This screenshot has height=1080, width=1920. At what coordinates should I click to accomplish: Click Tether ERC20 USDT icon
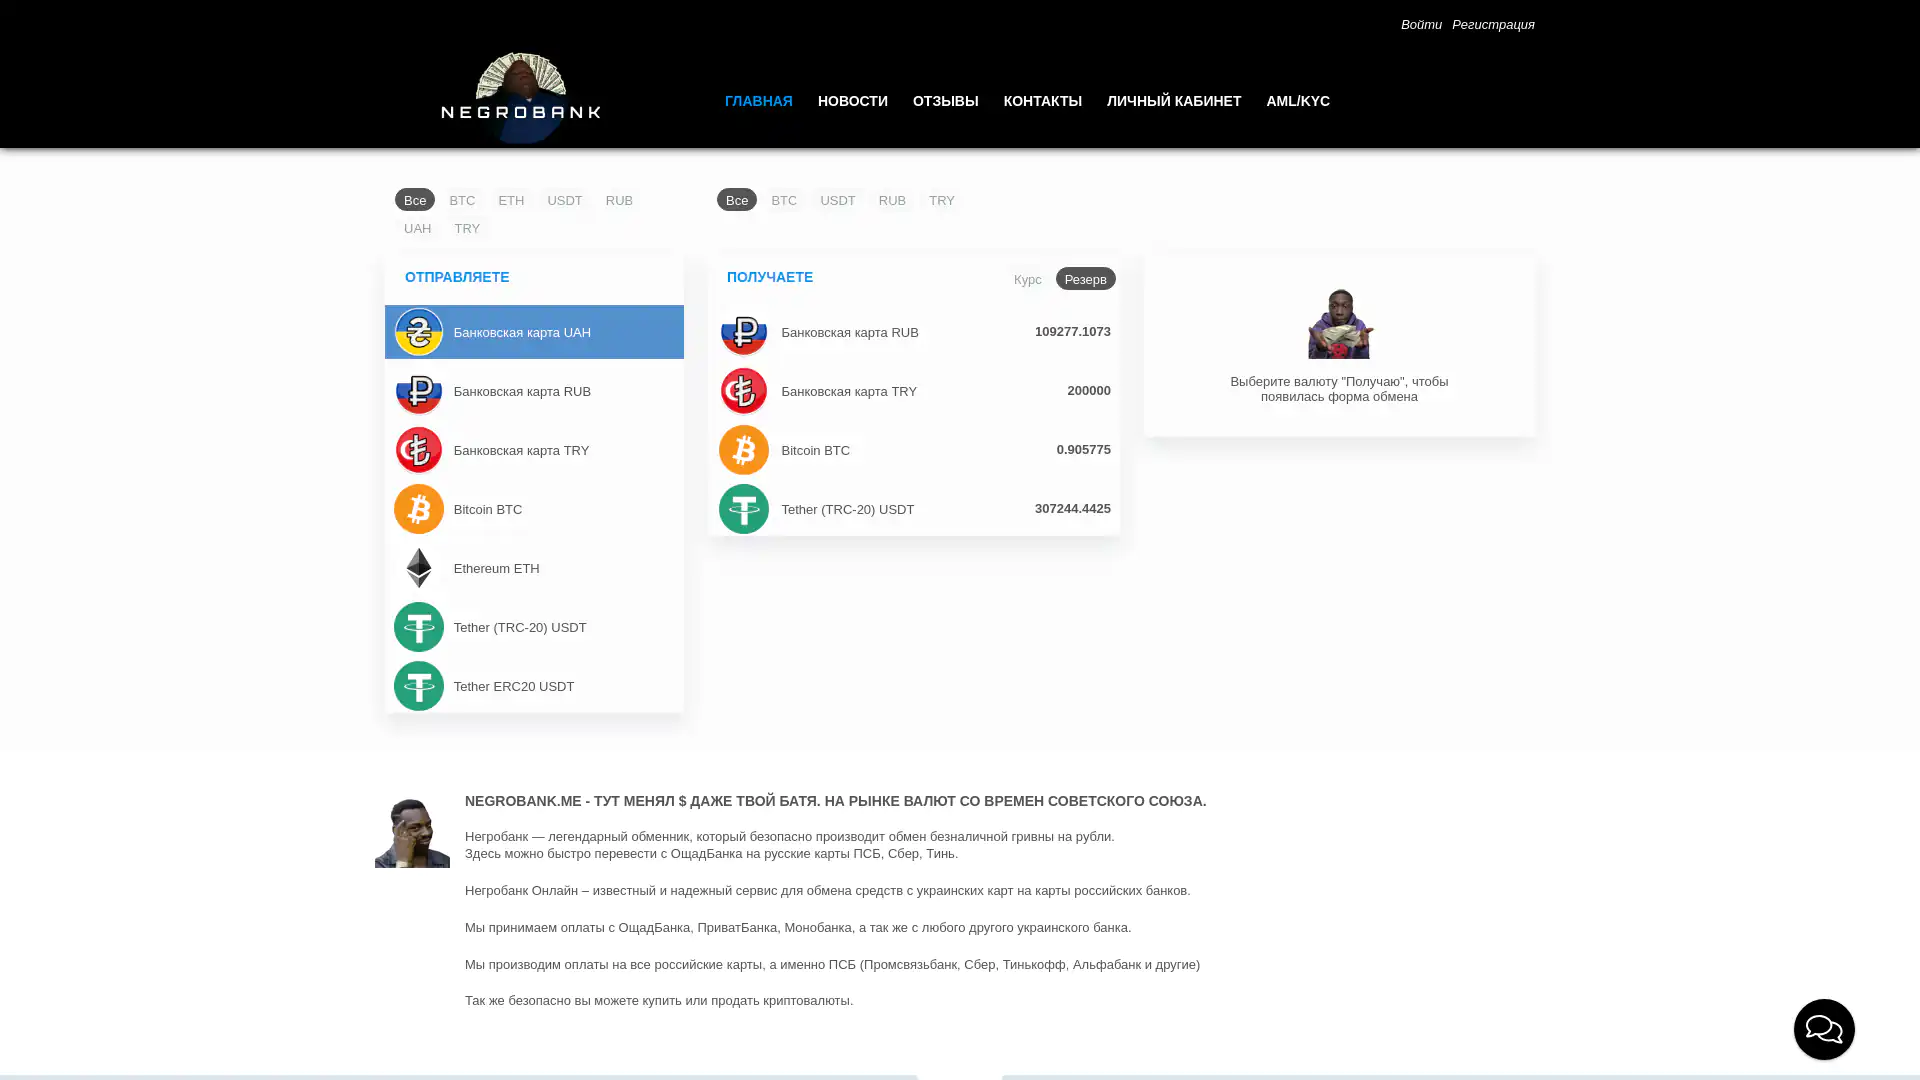(x=418, y=686)
